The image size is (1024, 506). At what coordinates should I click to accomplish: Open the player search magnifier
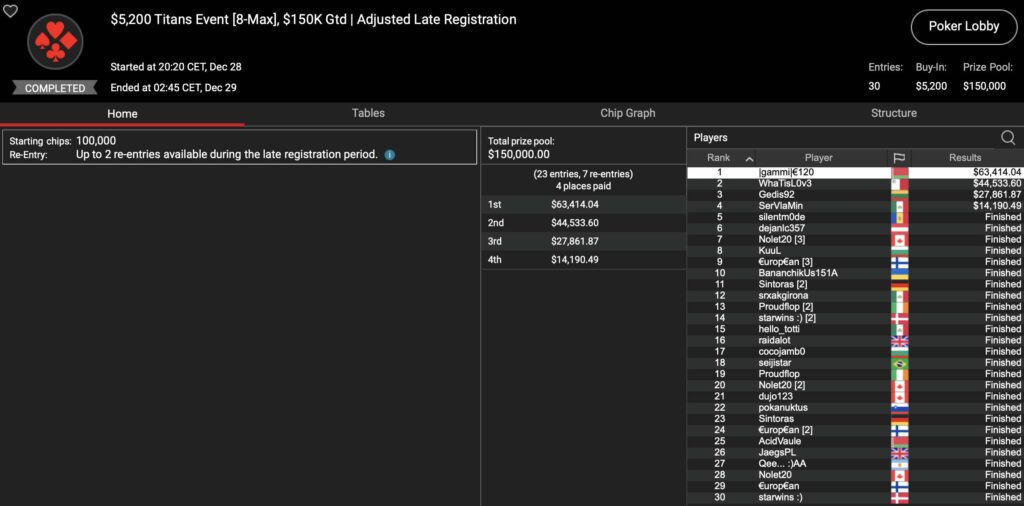(x=1007, y=138)
